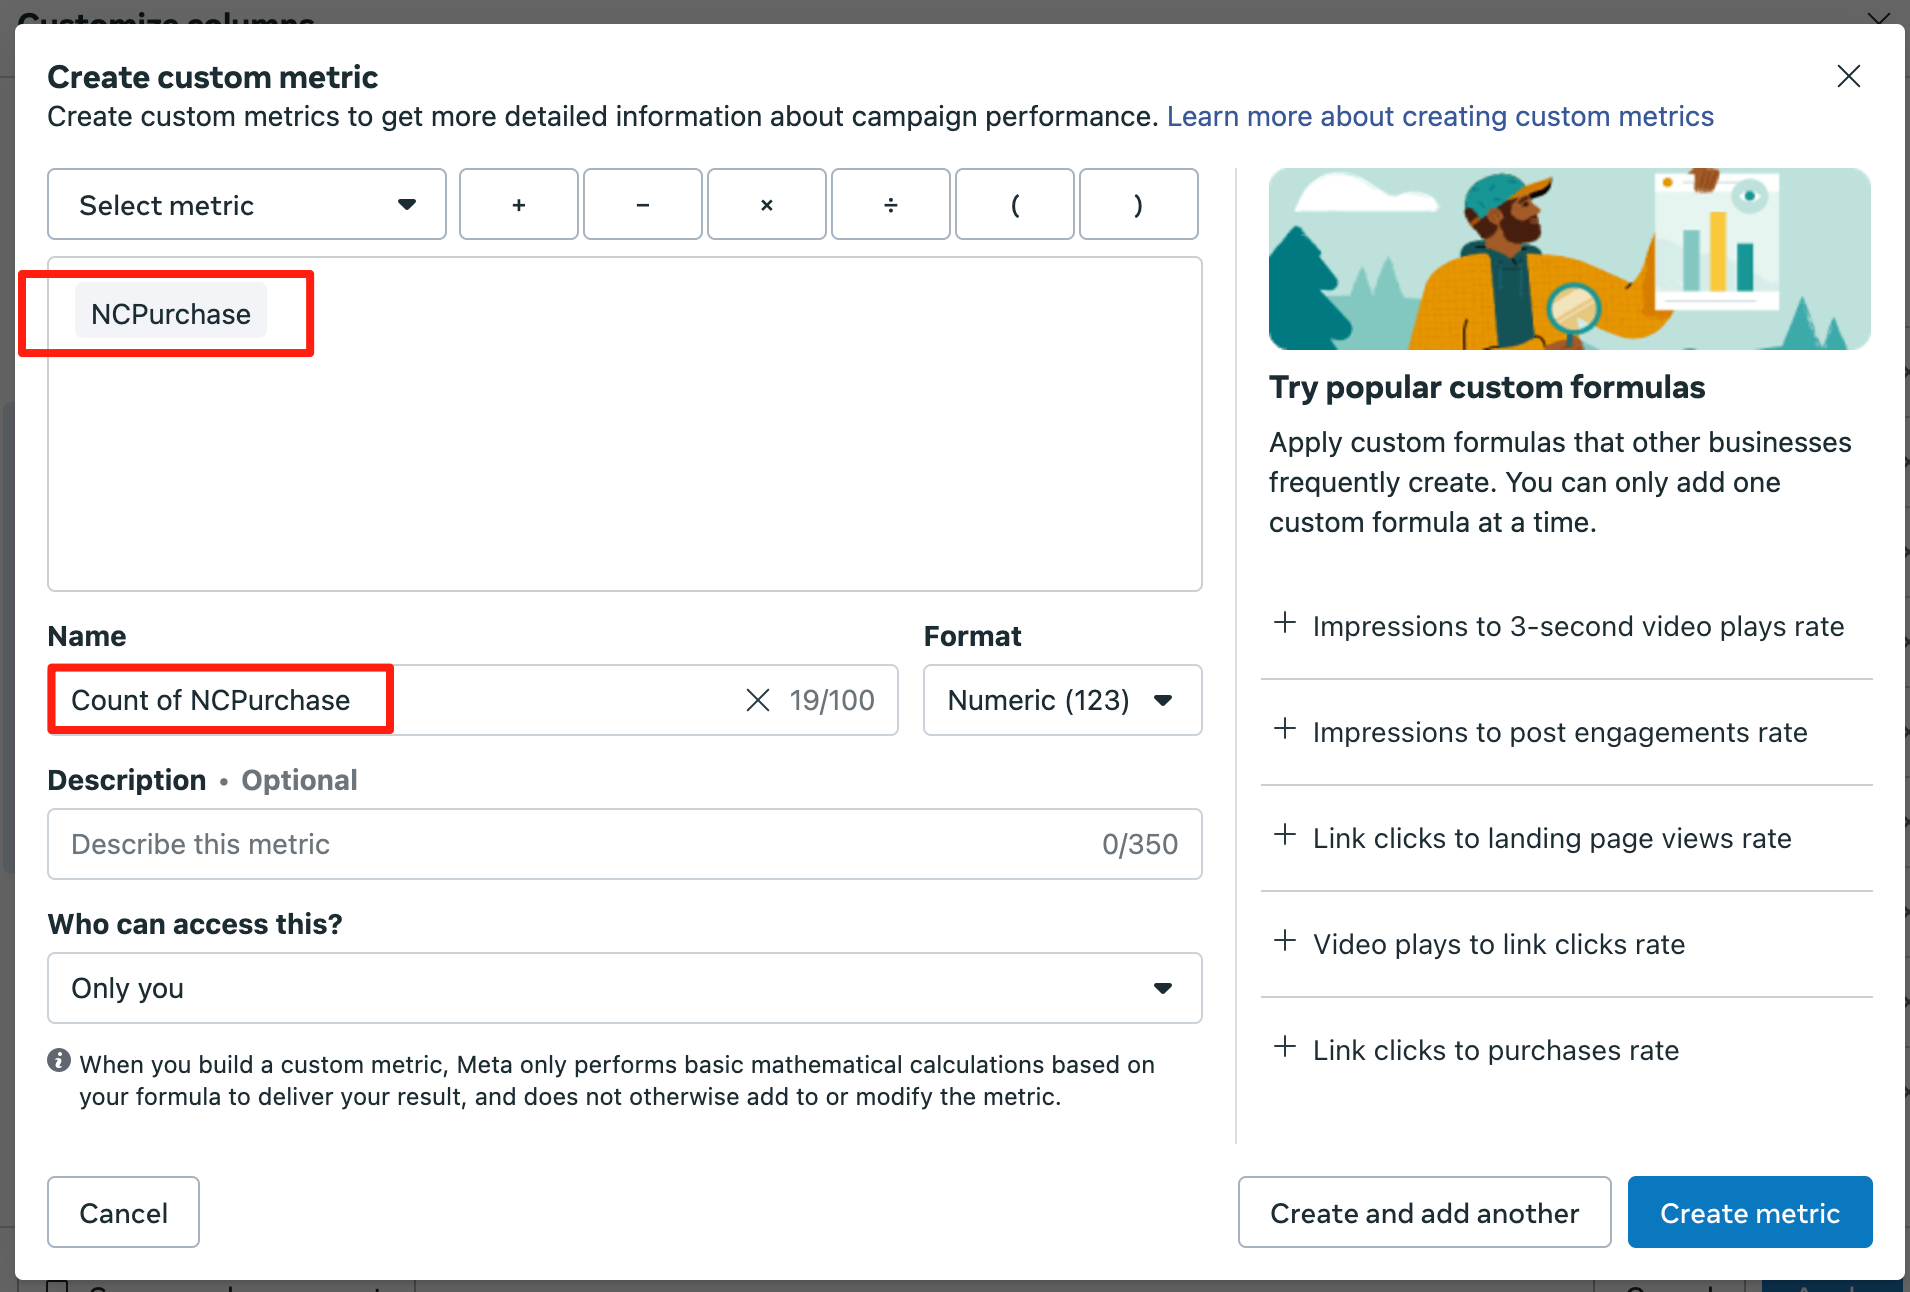Add Link clicks to purchases rate formula
This screenshot has height=1292, width=1910.
pos(1566,1050)
